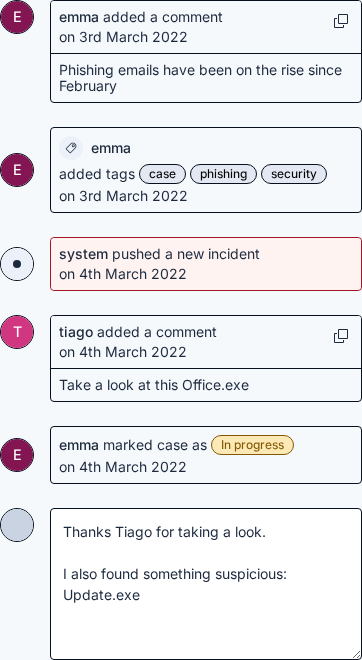362x660 pixels.
Task: Click system pushed a new incident entry
Action: click(206, 264)
